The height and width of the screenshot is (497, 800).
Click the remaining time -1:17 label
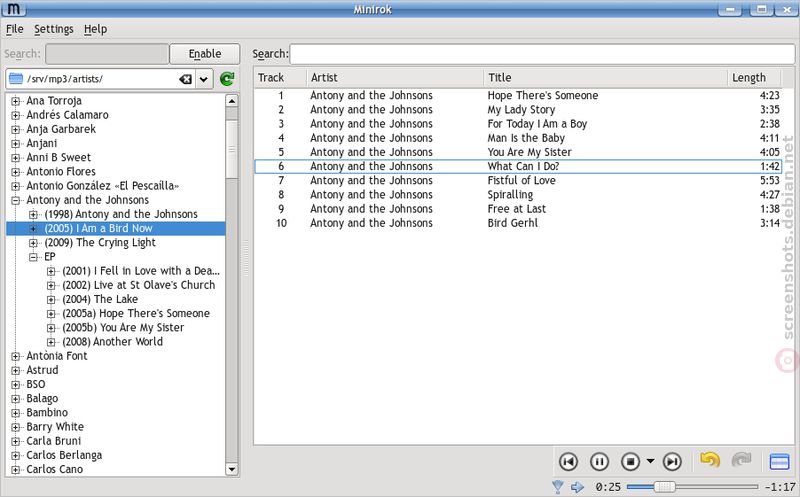[780, 487]
